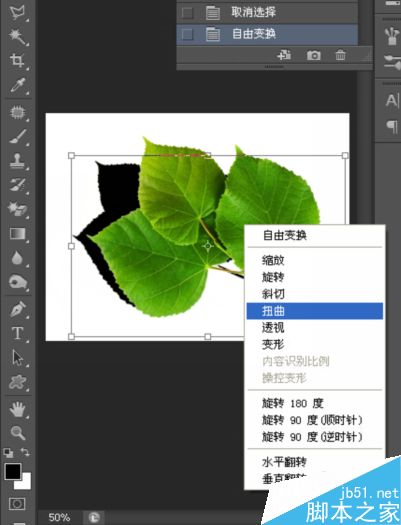Click the left-middle transform handle
Image resolution: width=401 pixels, height=525 pixels.
71,246
